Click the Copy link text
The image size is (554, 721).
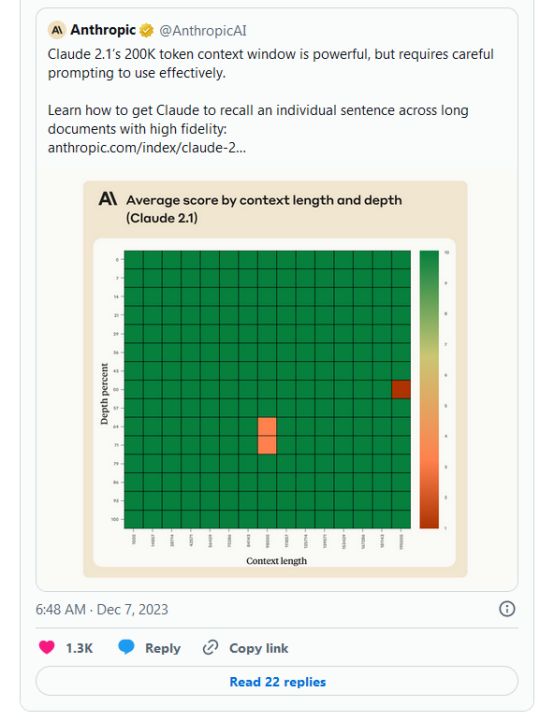(259, 648)
